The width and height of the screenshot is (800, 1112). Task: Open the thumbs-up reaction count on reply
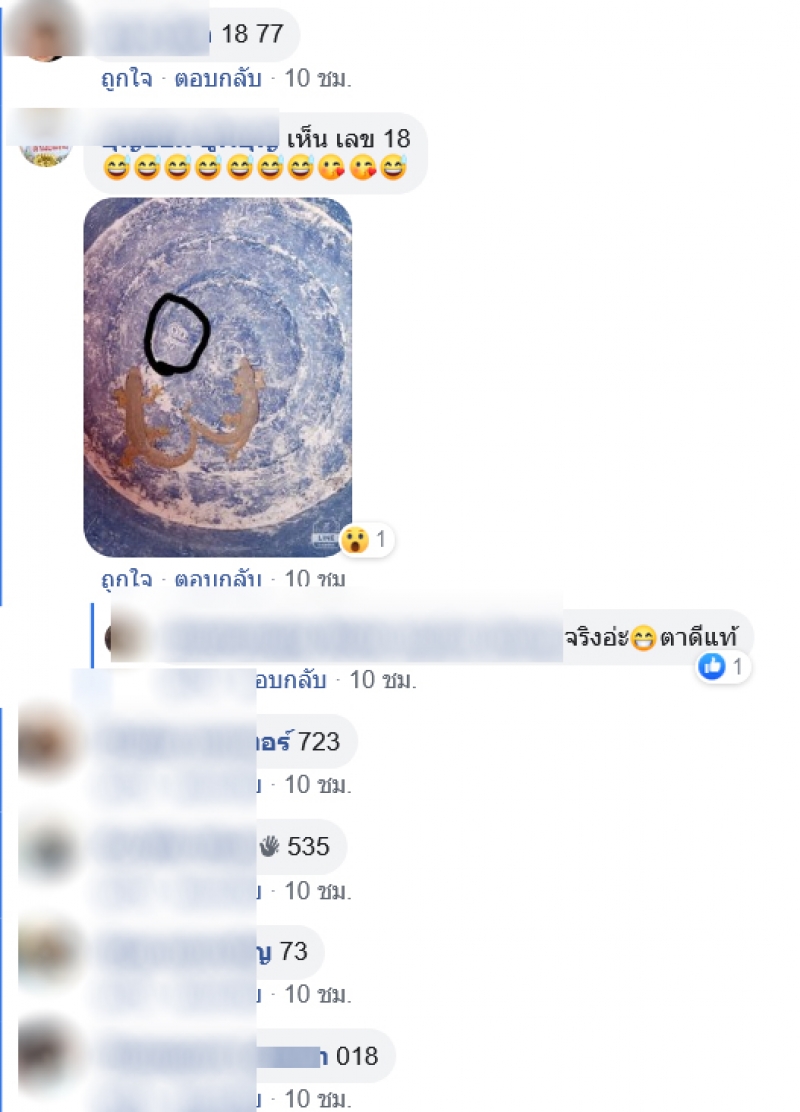(723, 667)
